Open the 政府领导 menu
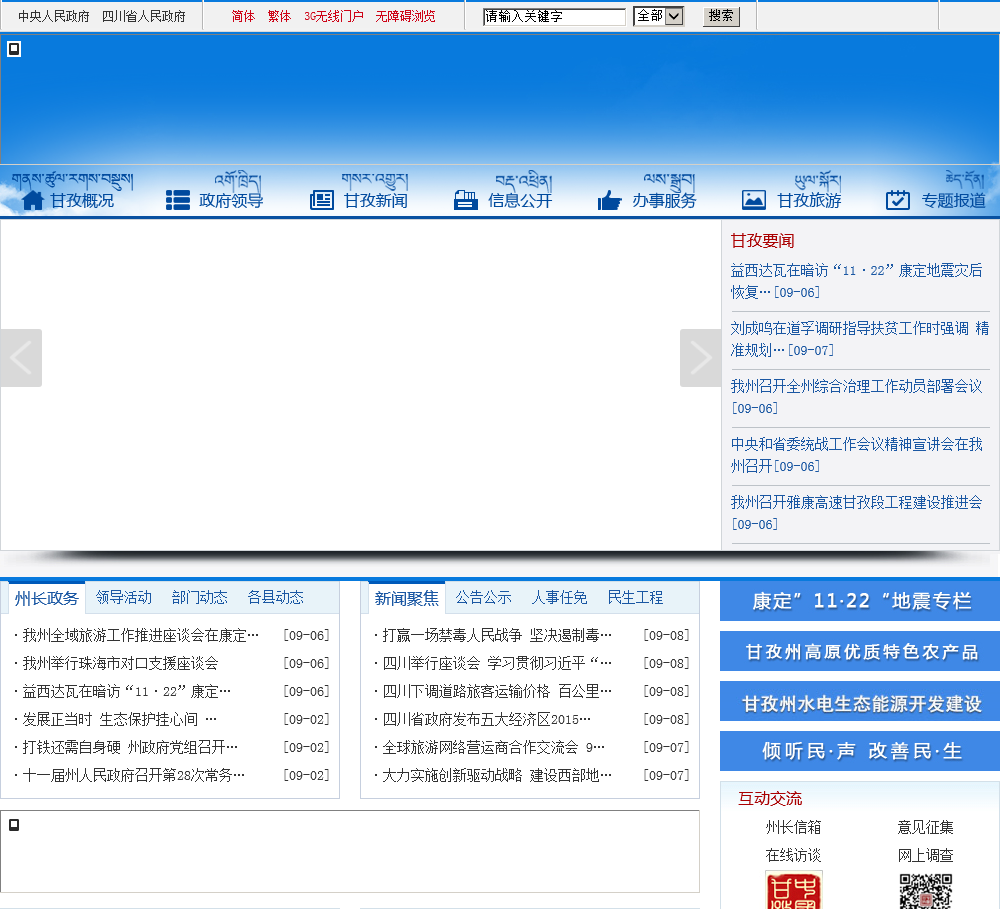Image resolution: width=1000 pixels, height=909 pixels. [x=231, y=200]
